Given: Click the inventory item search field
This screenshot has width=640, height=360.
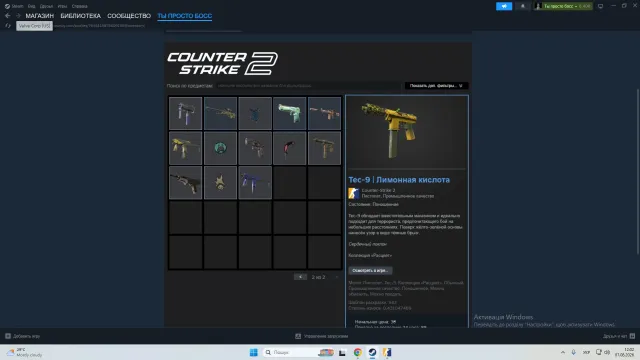Looking at the screenshot, I should (308, 86).
